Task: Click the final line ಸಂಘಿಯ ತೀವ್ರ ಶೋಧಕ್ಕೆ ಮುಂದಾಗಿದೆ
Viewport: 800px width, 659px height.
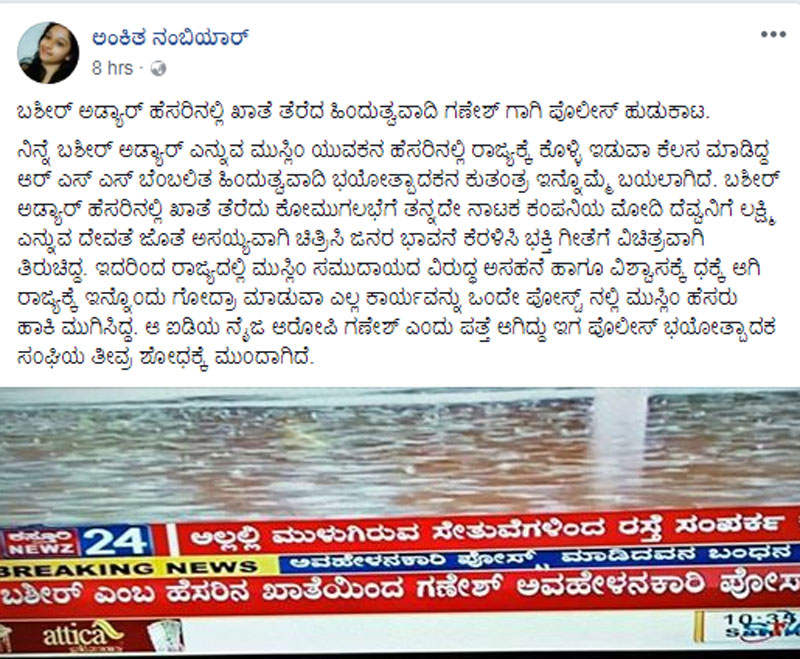Action: [165, 358]
